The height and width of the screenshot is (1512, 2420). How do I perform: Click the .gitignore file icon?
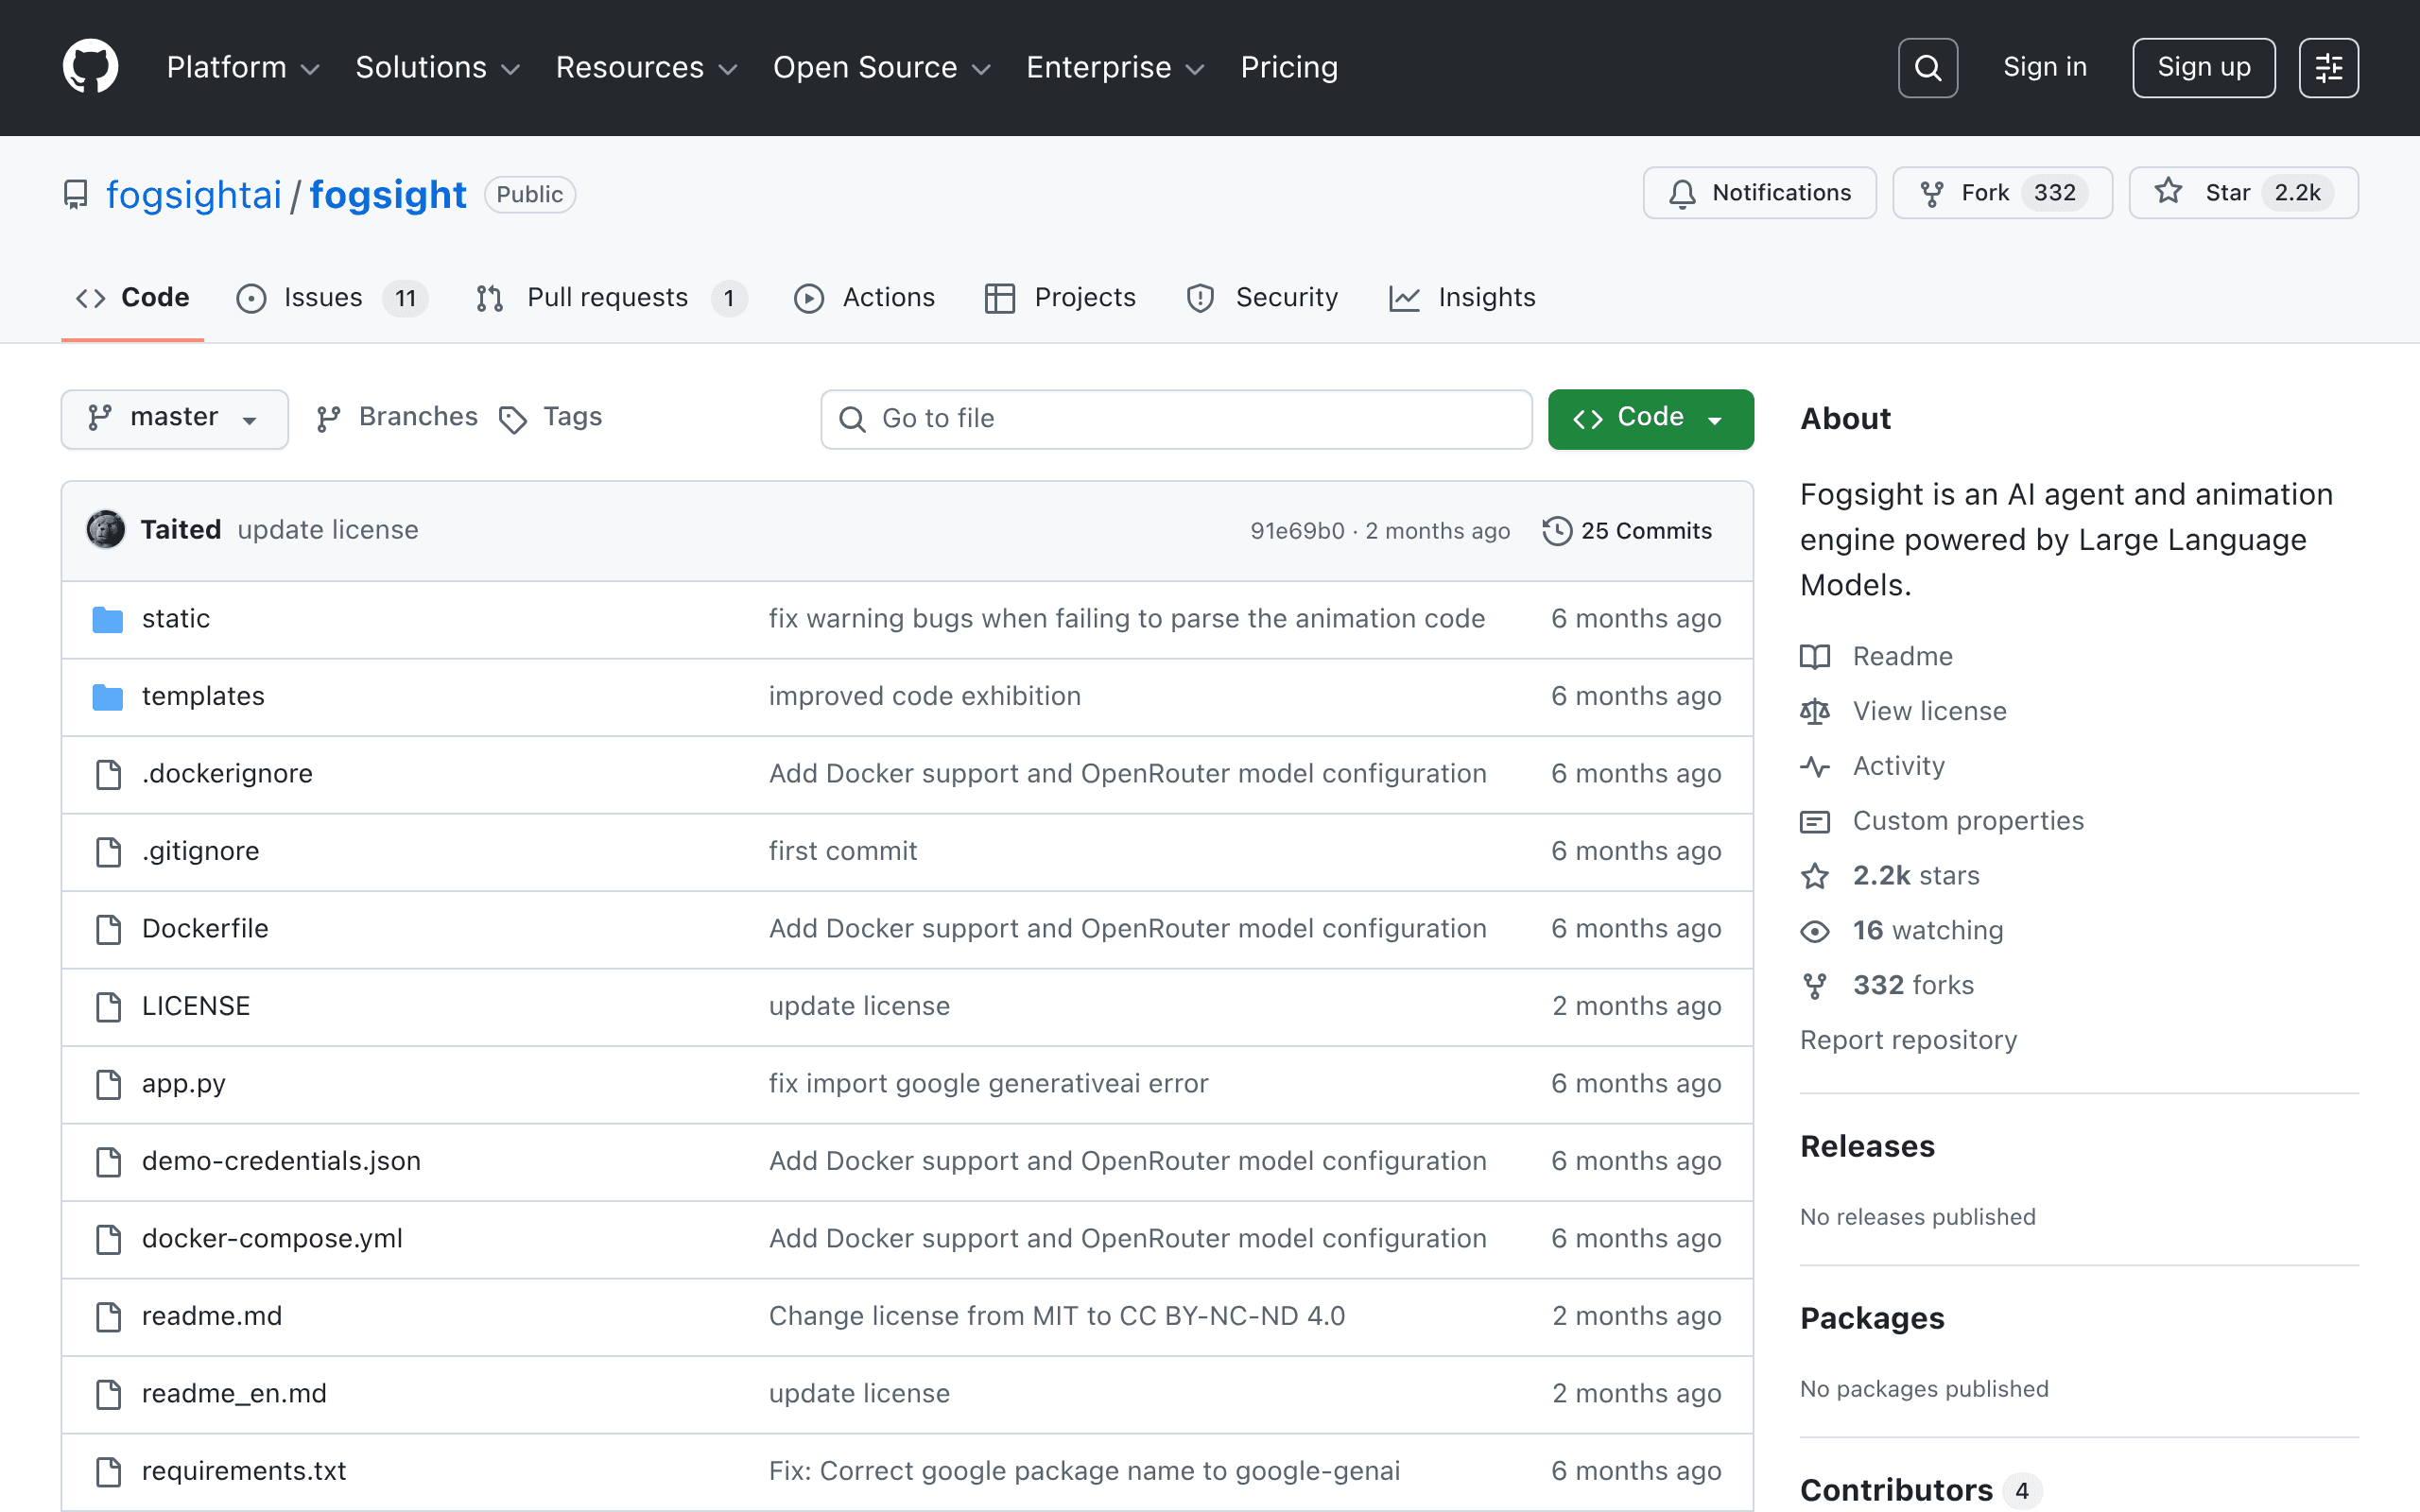point(108,852)
